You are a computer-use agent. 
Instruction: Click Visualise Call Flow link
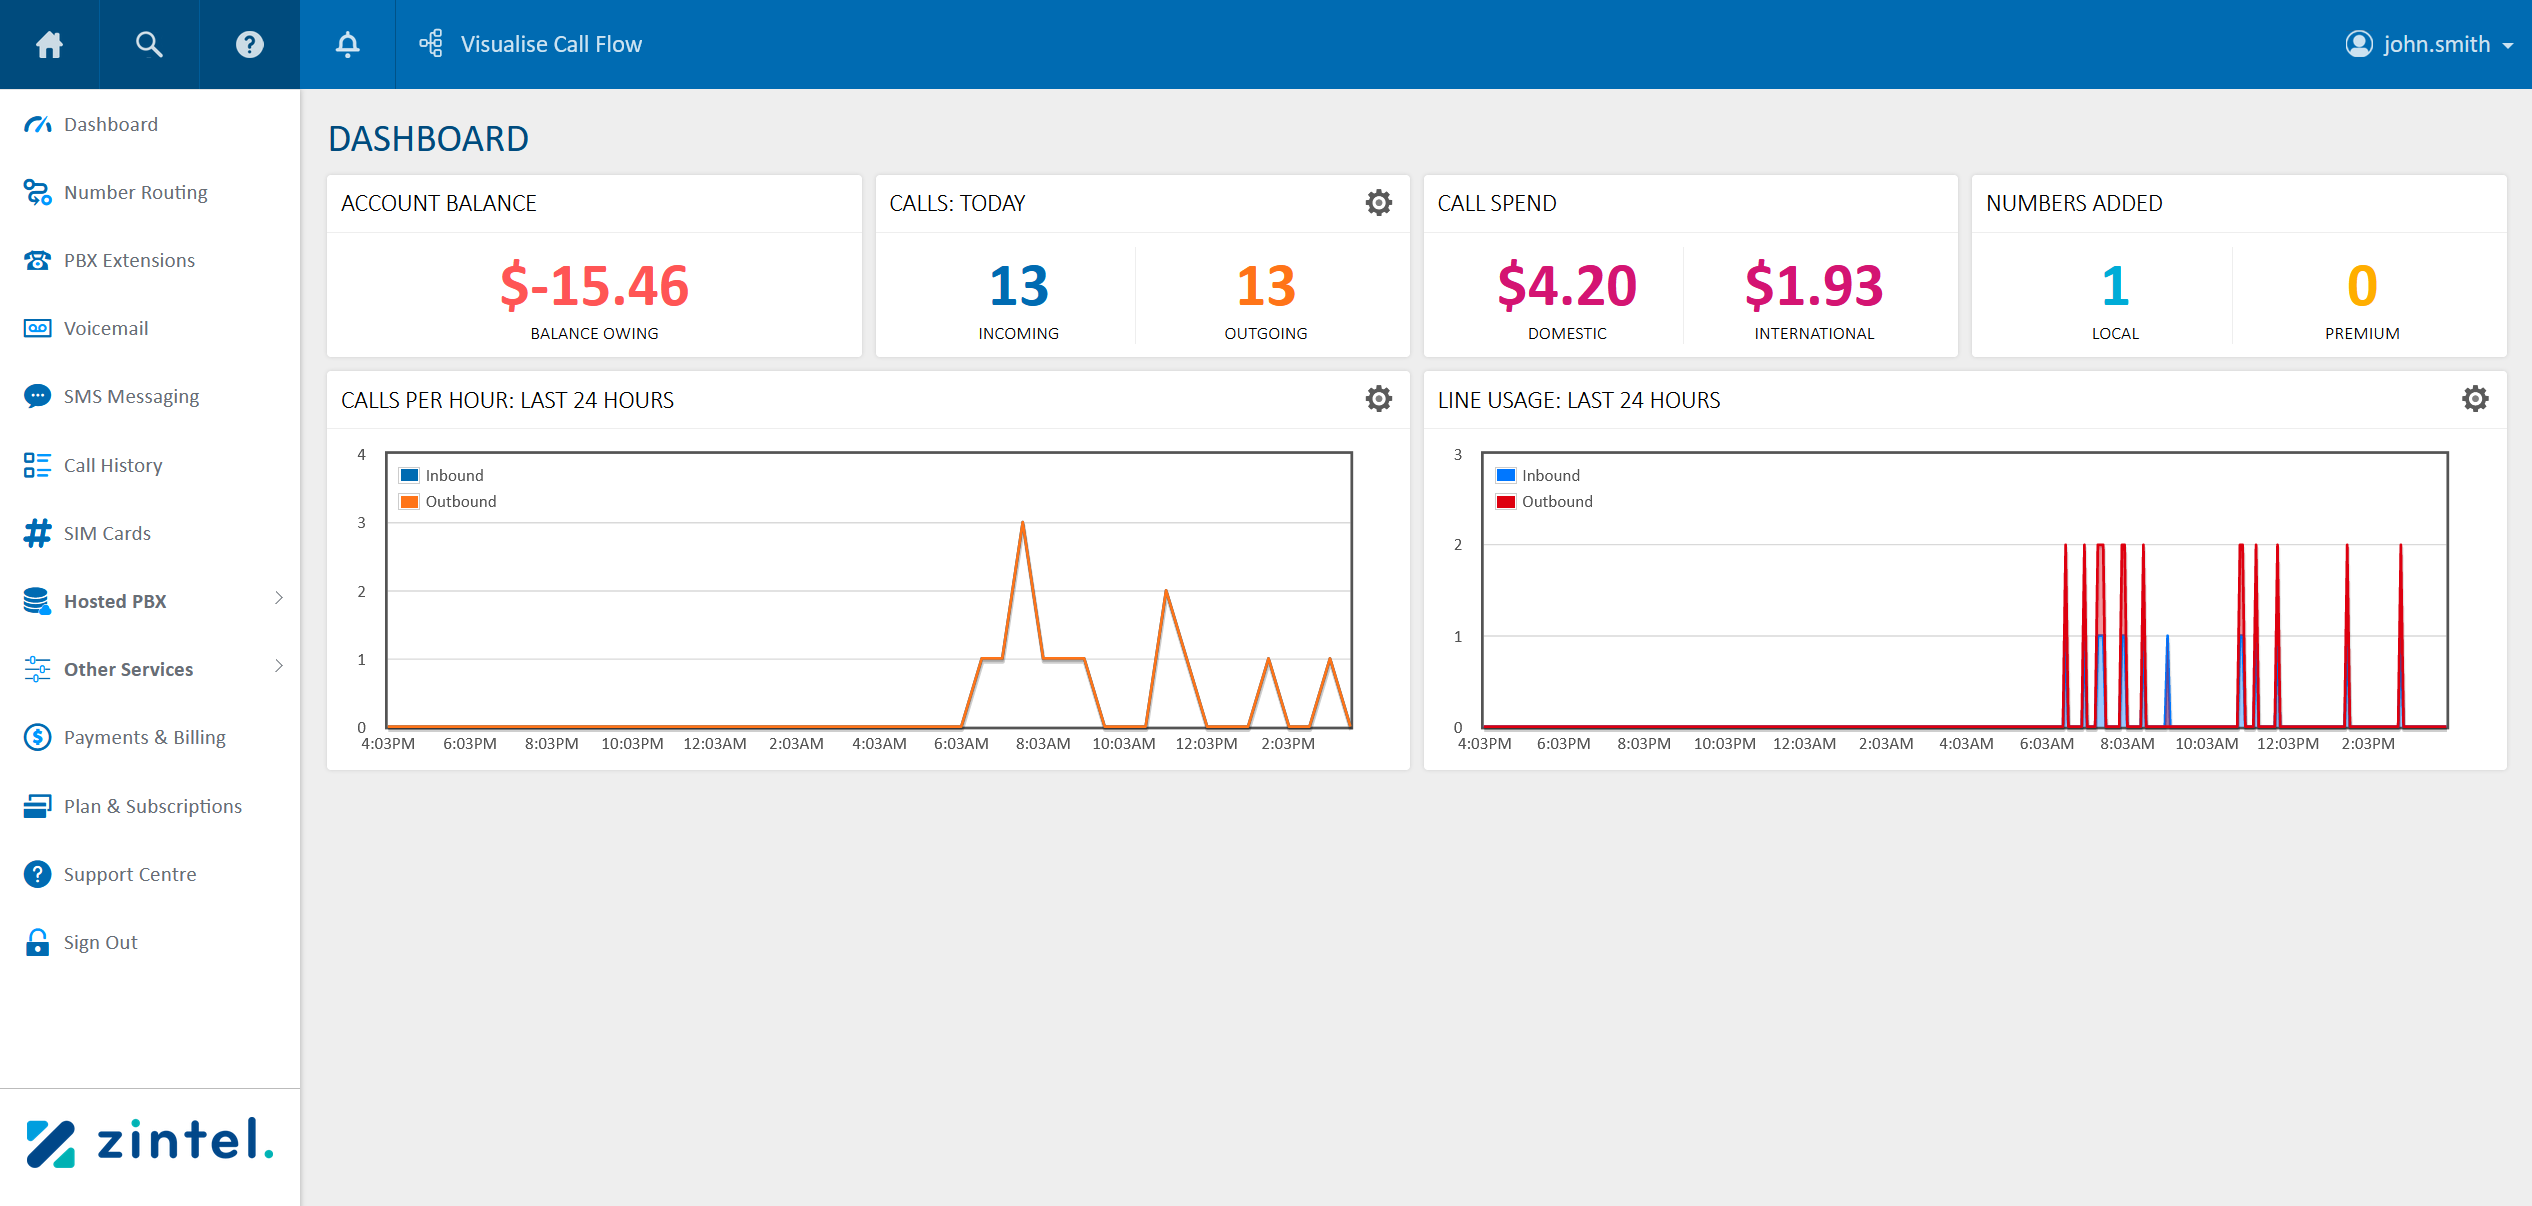click(550, 44)
